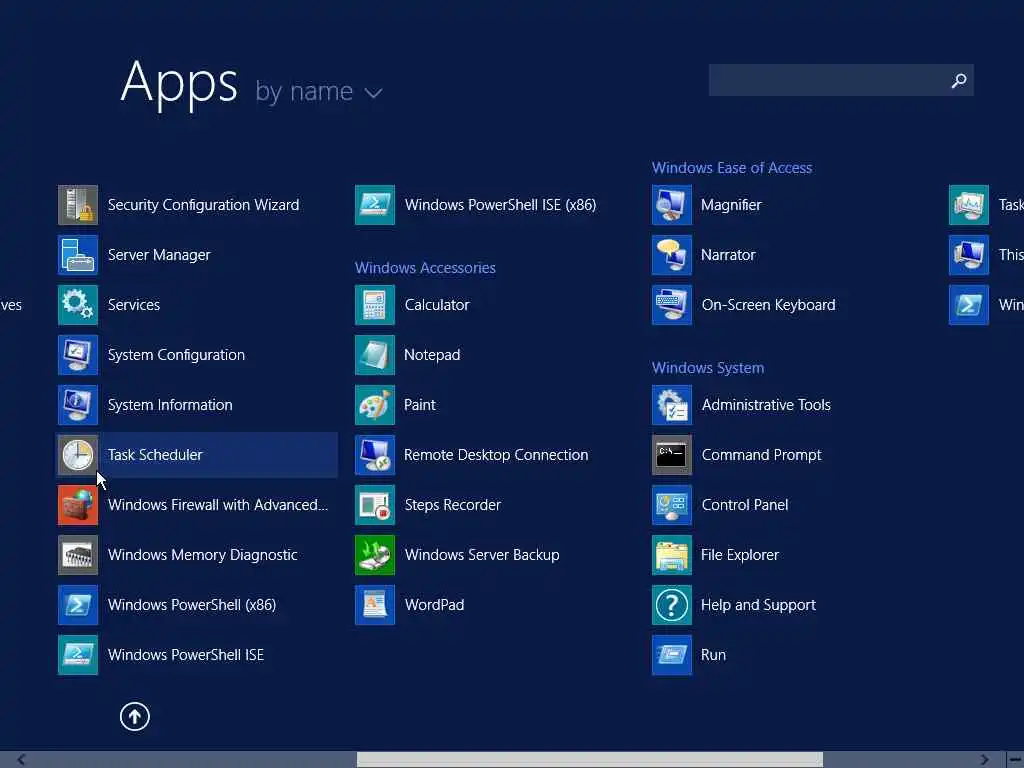Select the 'Windows Accessories' group heading

coord(425,268)
